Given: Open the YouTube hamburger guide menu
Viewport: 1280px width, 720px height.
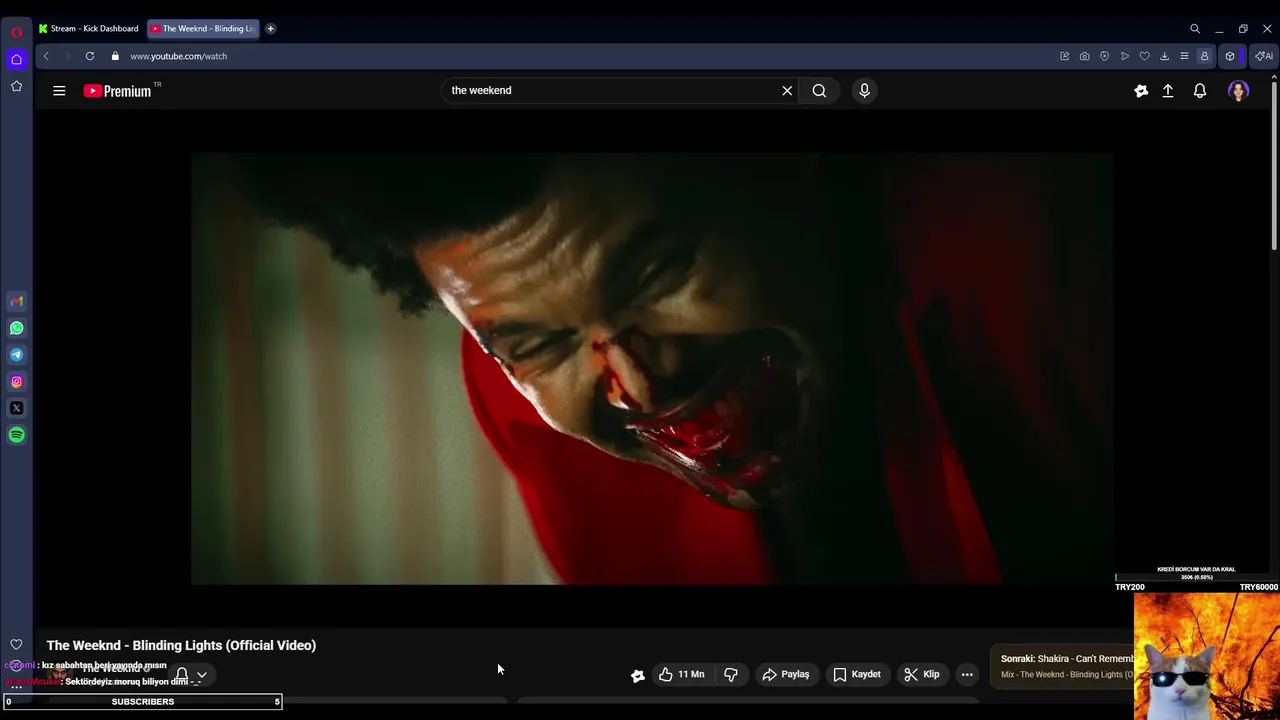Looking at the screenshot, I should pyautogui.click(x=59, y=91).
